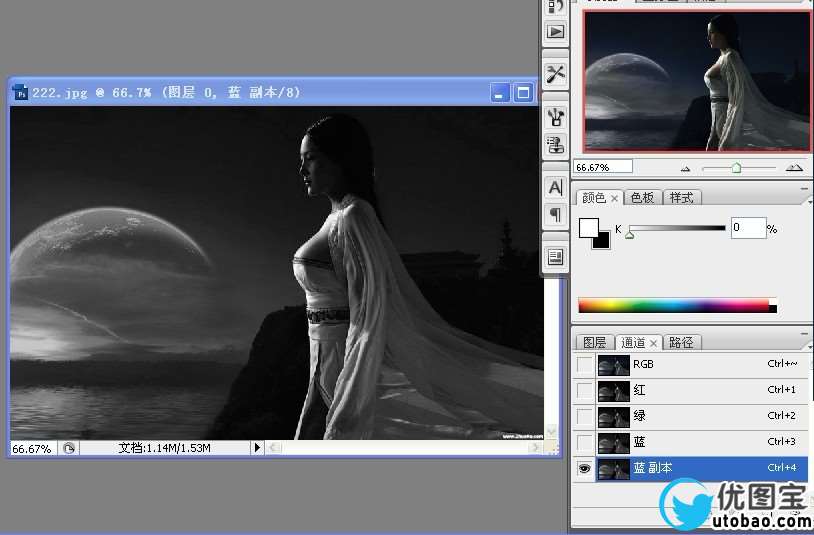
Task: Open the Actions panel play icon
Action: coord(555,32)
